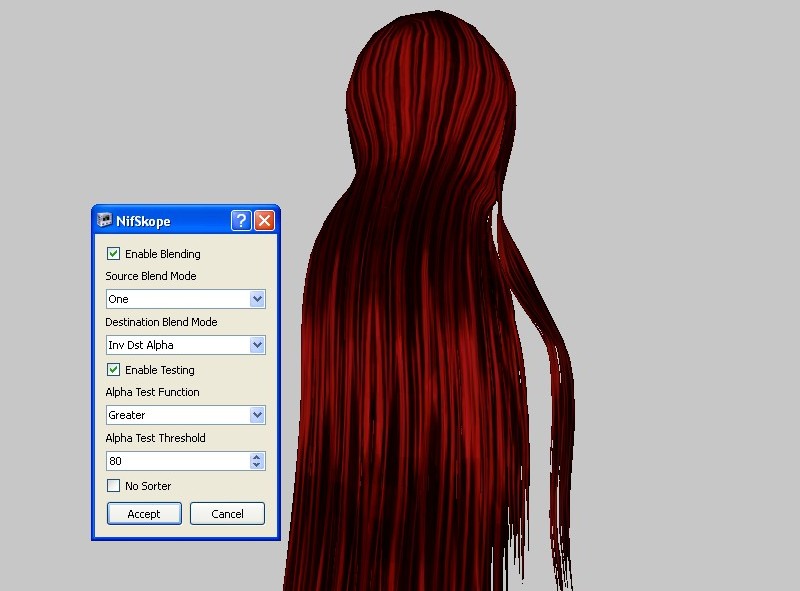The image size is (800, 591).
Task: Click the Cancel button
Action: [x=228, y=513]
